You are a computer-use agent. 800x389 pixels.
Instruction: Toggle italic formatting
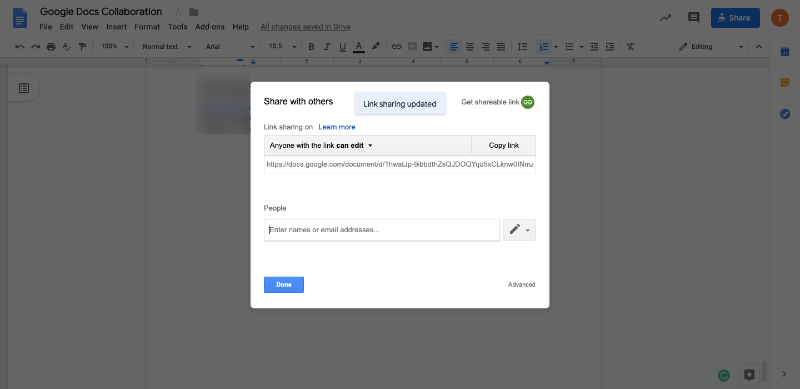tap(327, 46)
